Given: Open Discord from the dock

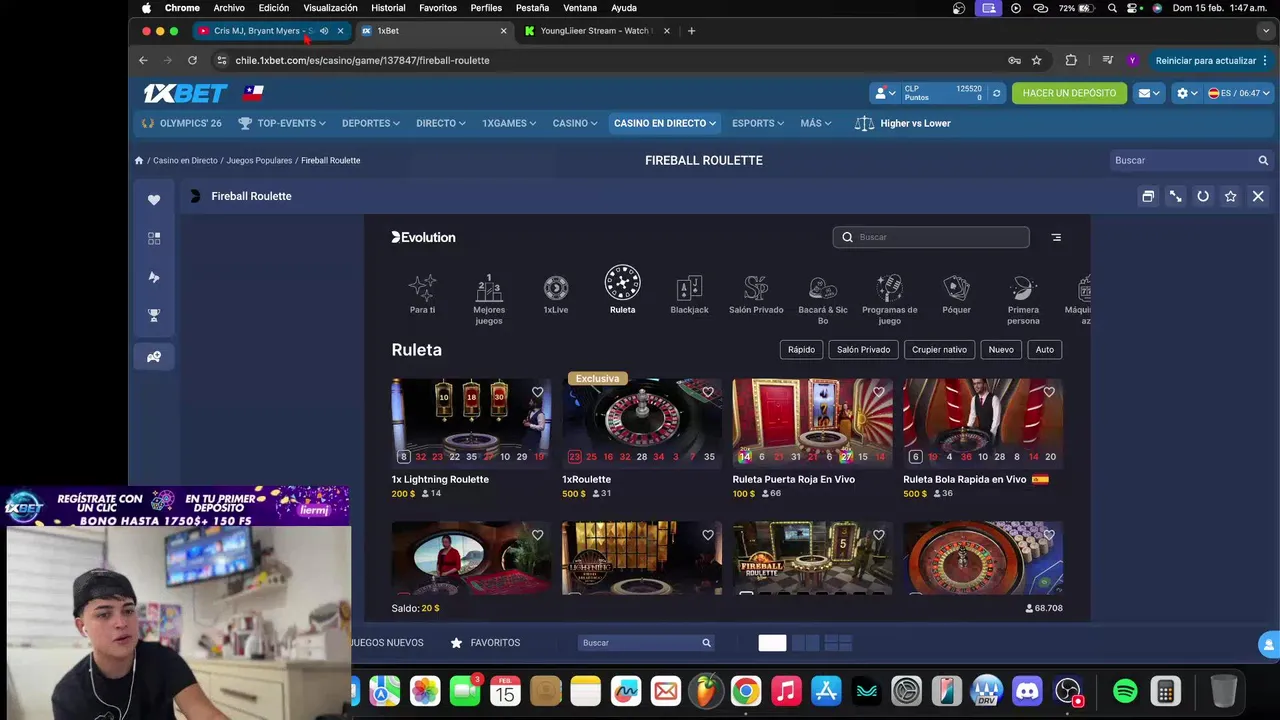Looking at the screenshot, I should point(1027,691).
